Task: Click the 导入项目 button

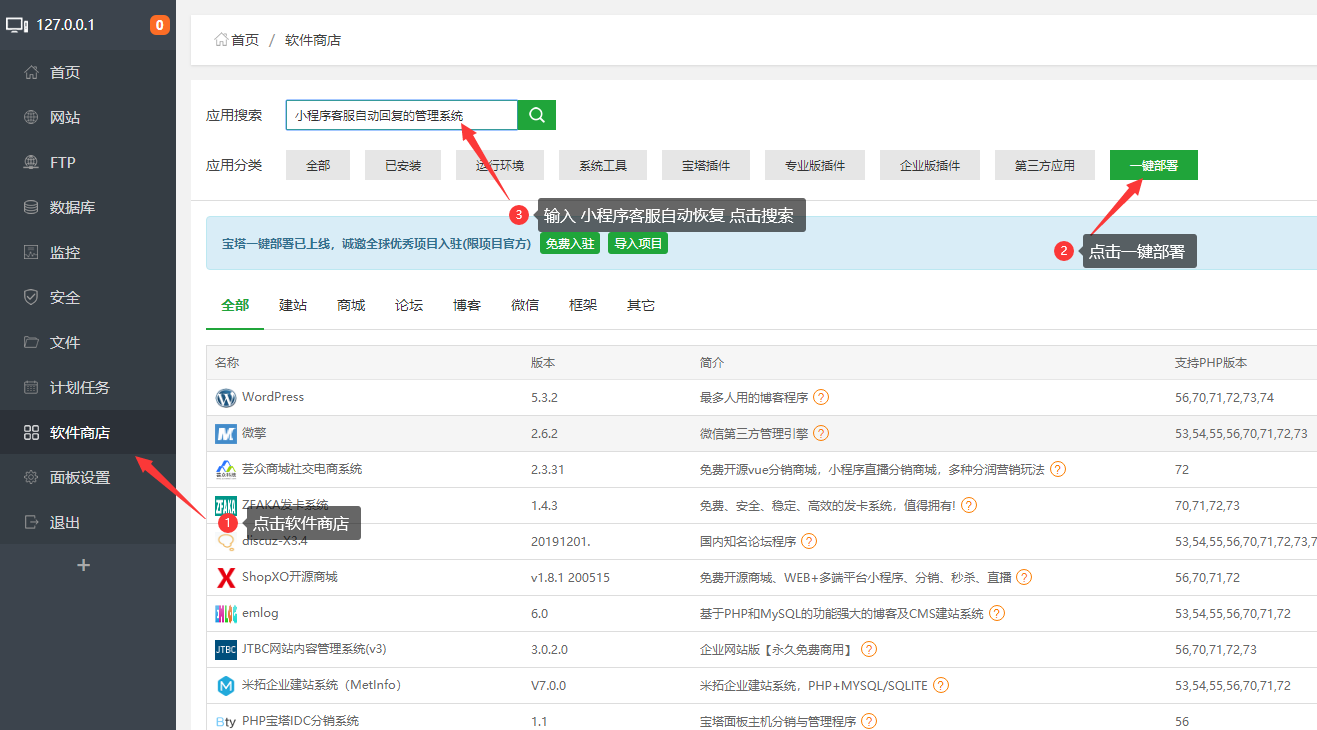Action: (638, 243)
